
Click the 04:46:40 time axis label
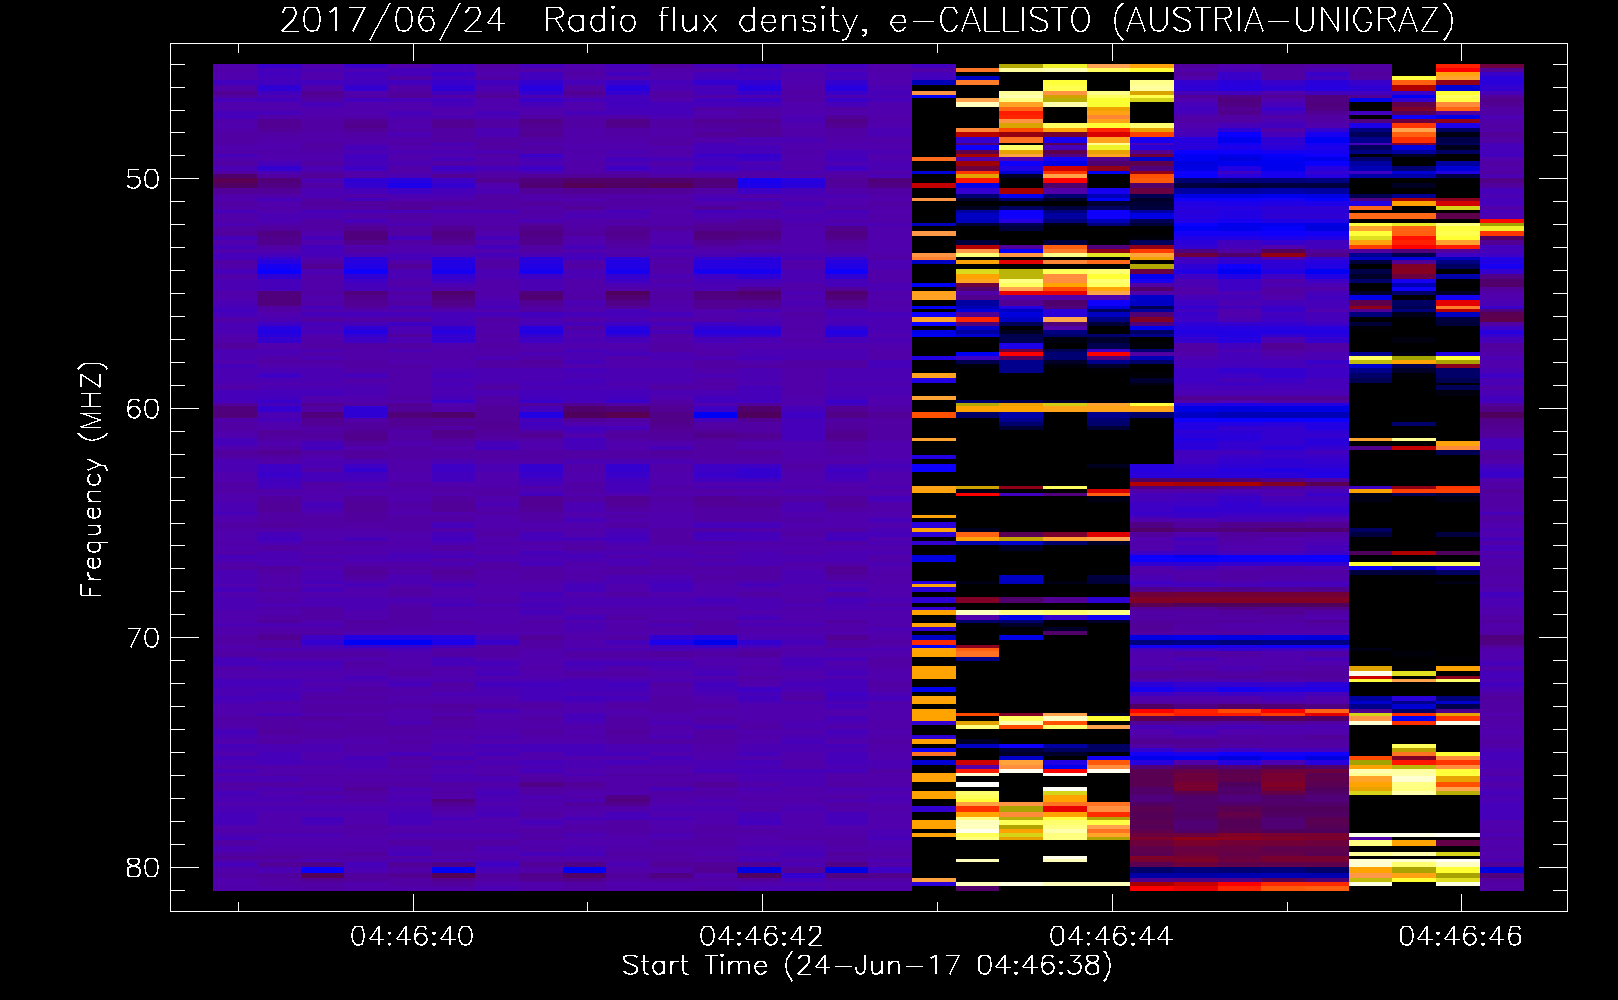[412, 936]
